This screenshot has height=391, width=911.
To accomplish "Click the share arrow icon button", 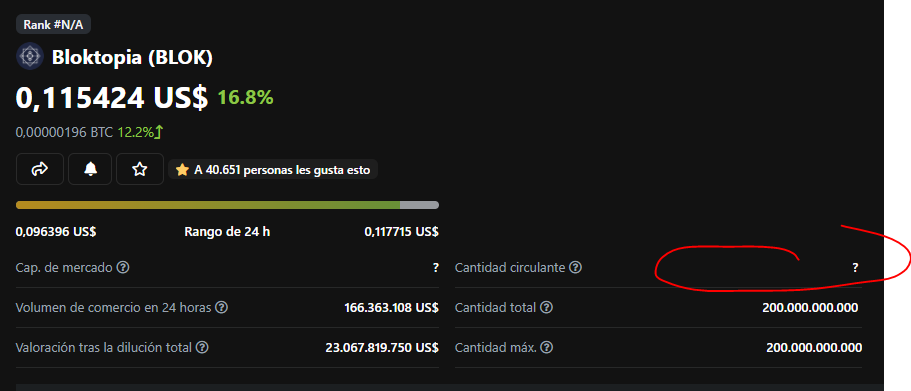I will point(40,169).
